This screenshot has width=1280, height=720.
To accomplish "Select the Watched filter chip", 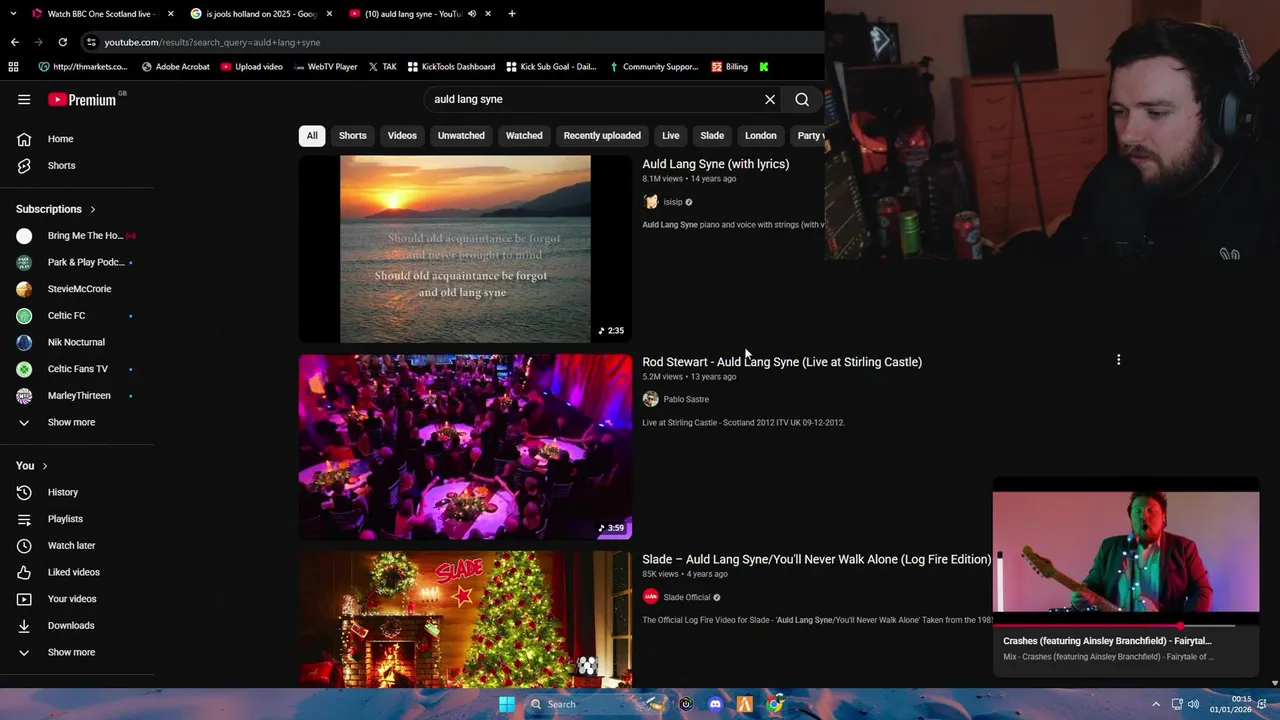I will point(524,135).
